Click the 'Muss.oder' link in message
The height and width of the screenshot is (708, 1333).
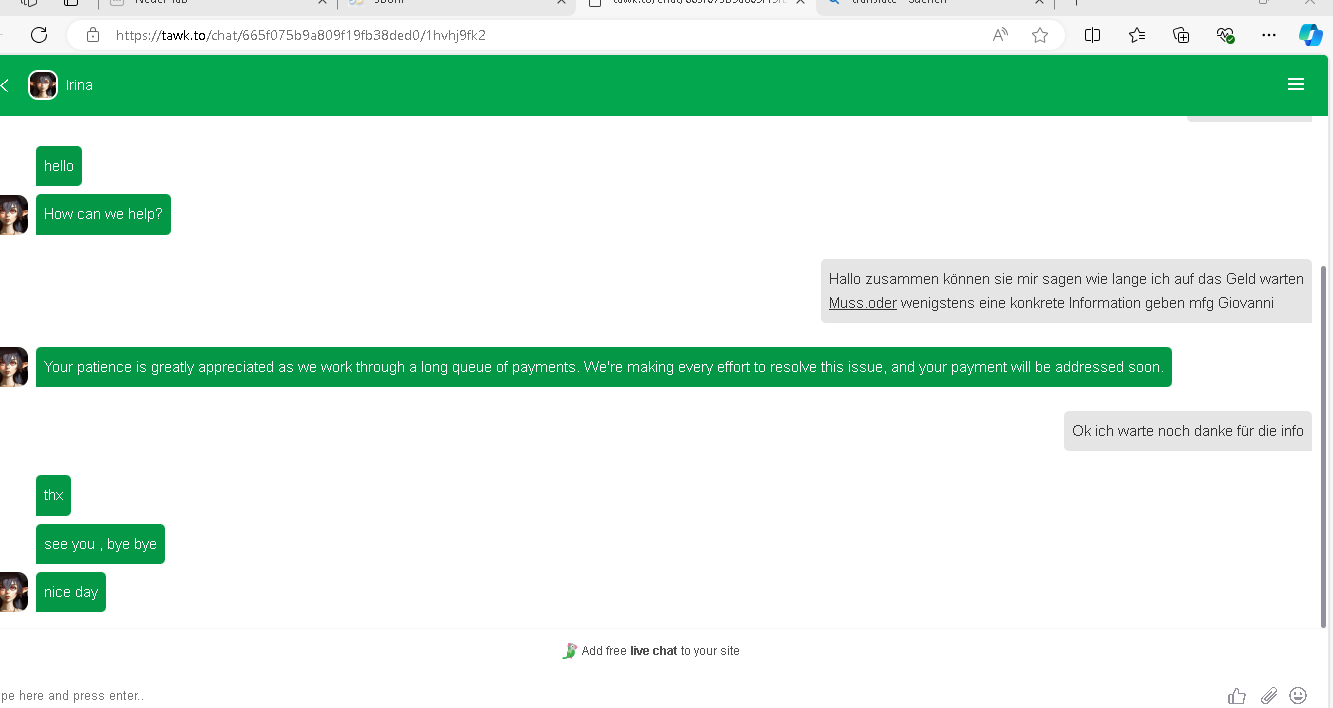pyautogui.click(x=862, y=303)
